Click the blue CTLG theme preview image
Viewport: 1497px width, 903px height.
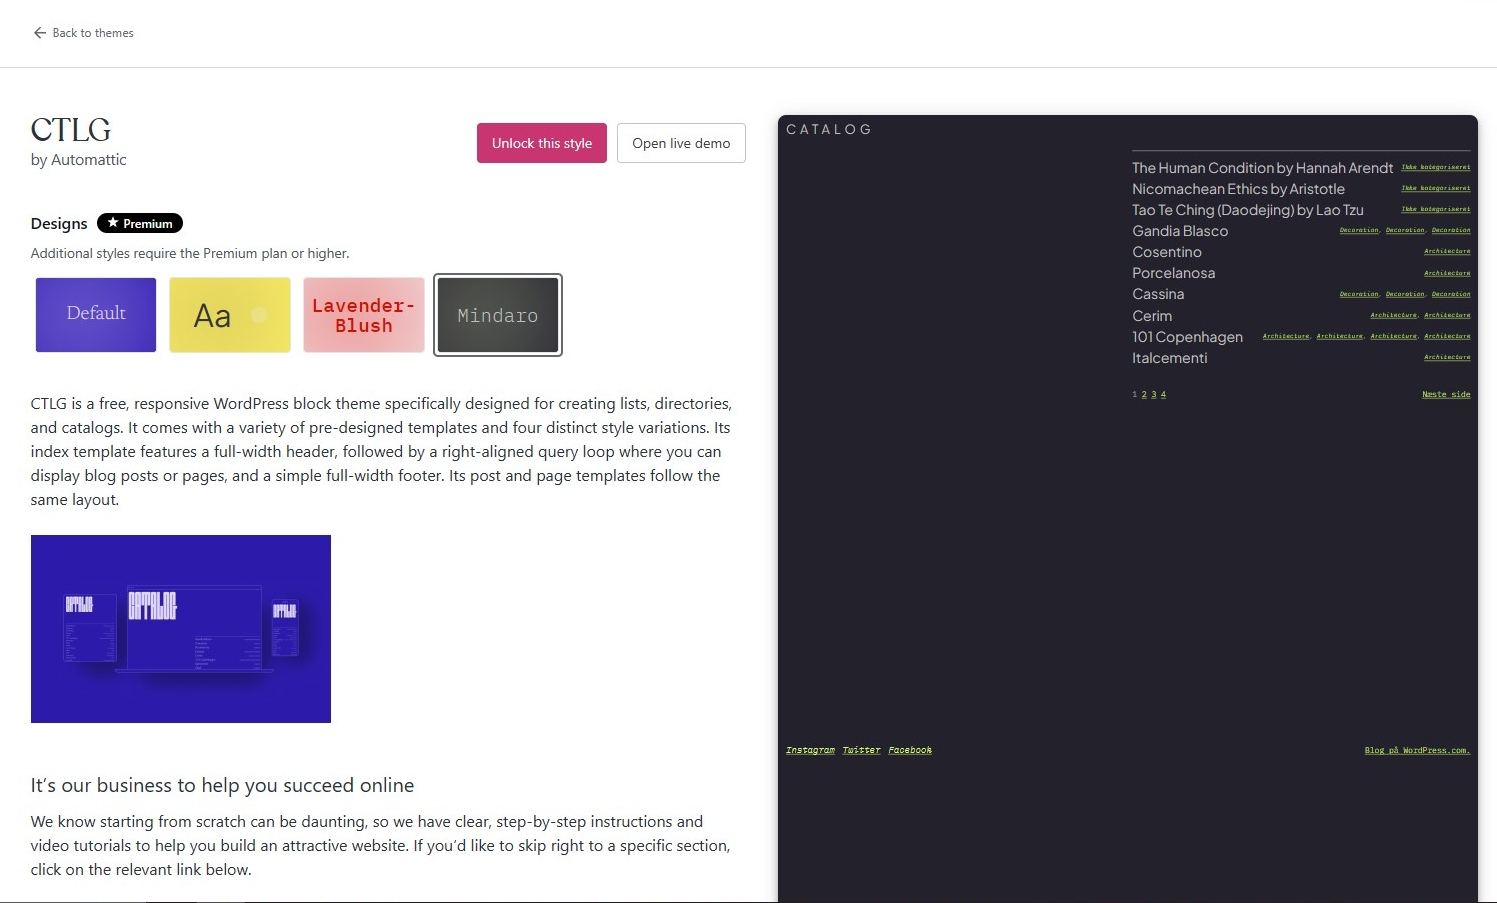[181, 628]
